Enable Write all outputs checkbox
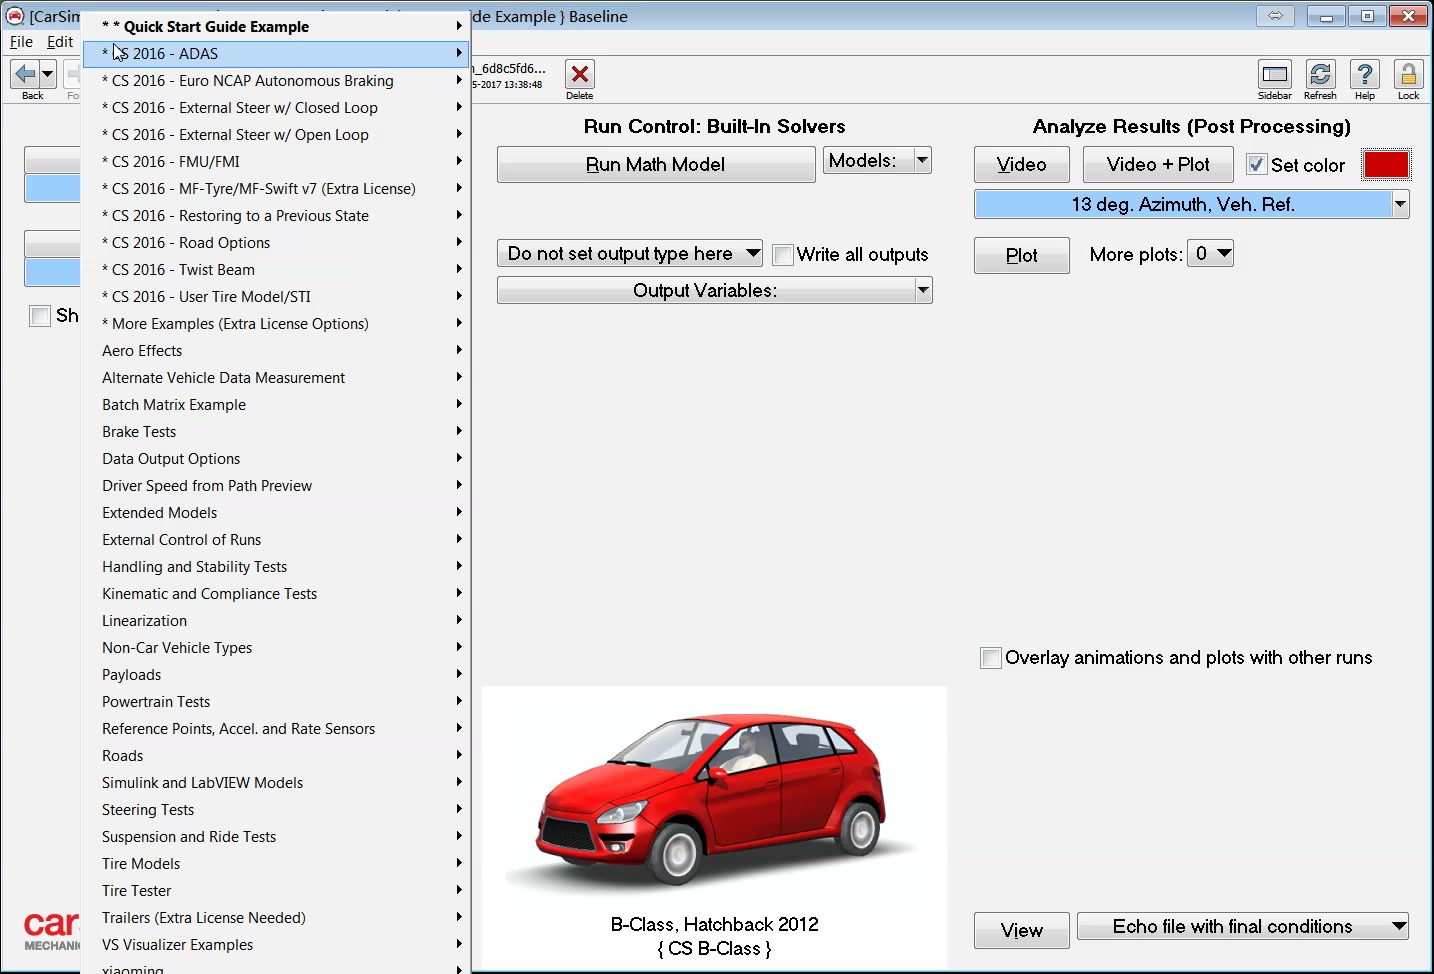This screenshot has height=974, width=1434. (x=783, y=255)
